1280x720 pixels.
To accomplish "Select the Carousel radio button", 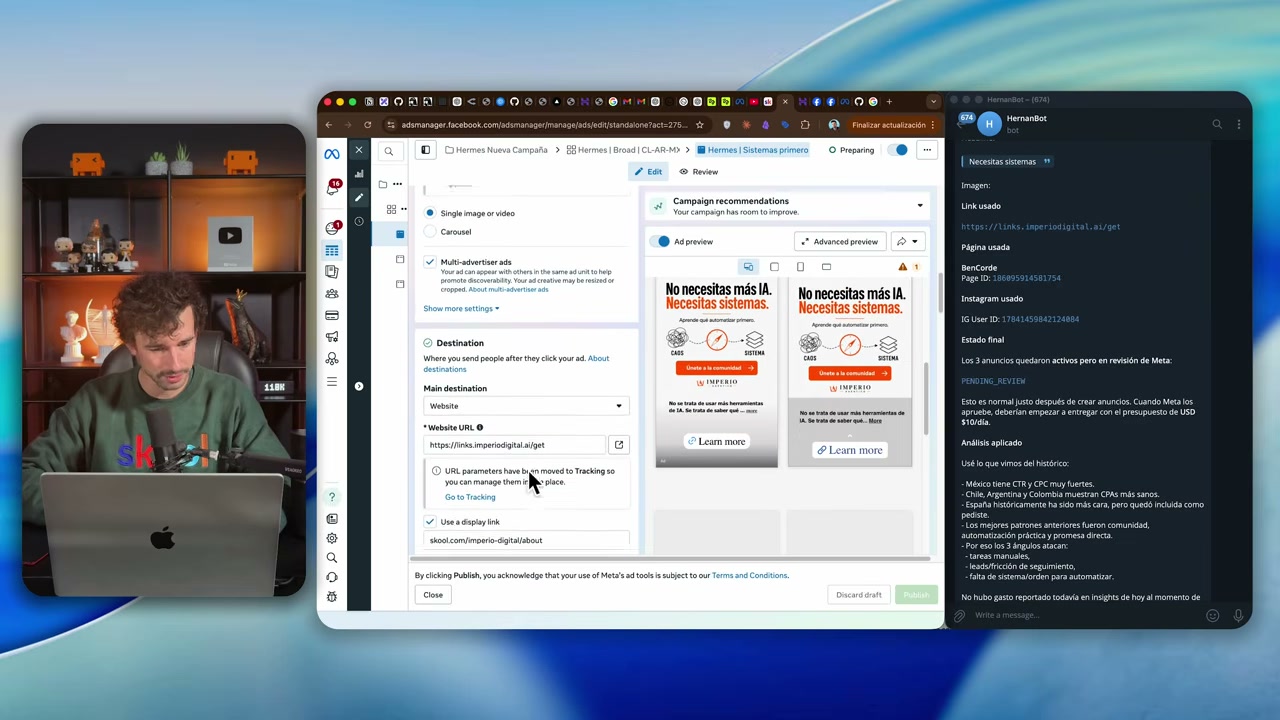I will point(430,232).
